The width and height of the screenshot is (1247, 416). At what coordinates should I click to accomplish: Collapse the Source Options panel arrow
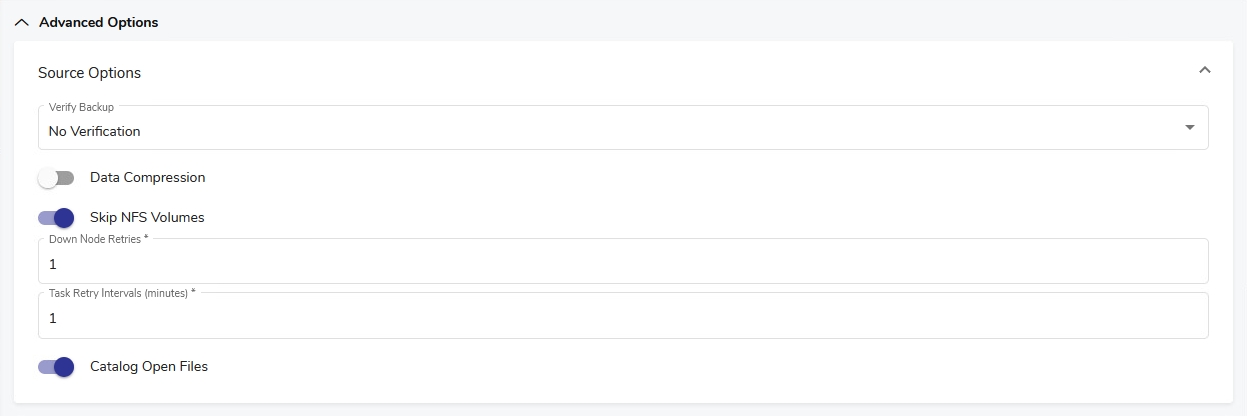(1205, 70)
